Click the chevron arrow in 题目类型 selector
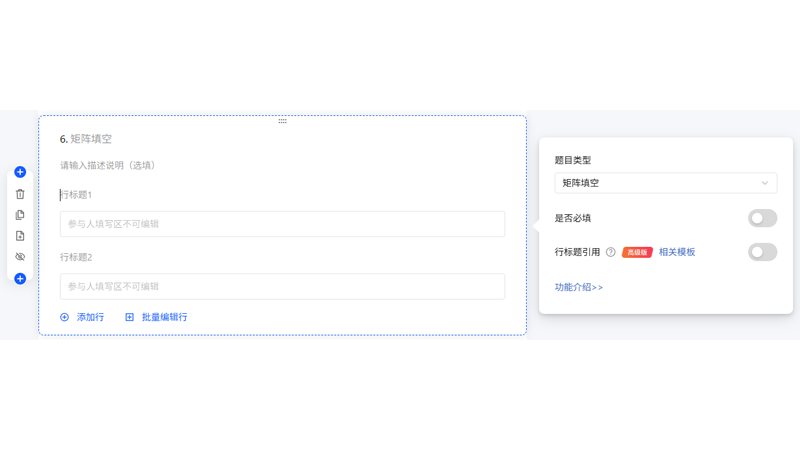Viewport: 800px width, 450px height. coord(765,183)
